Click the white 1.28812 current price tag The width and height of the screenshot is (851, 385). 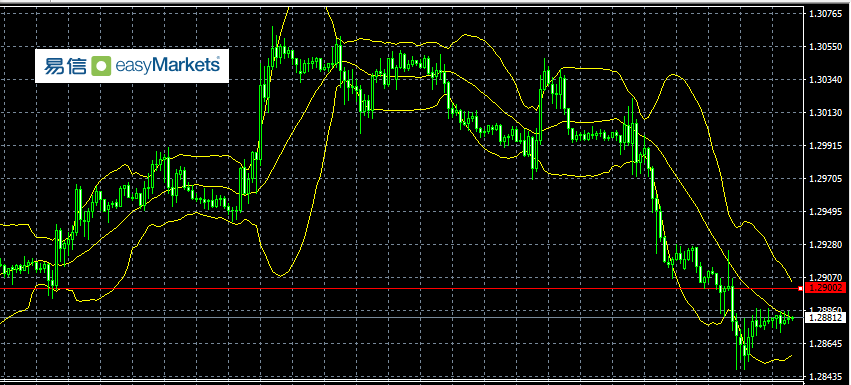point(825,318)
